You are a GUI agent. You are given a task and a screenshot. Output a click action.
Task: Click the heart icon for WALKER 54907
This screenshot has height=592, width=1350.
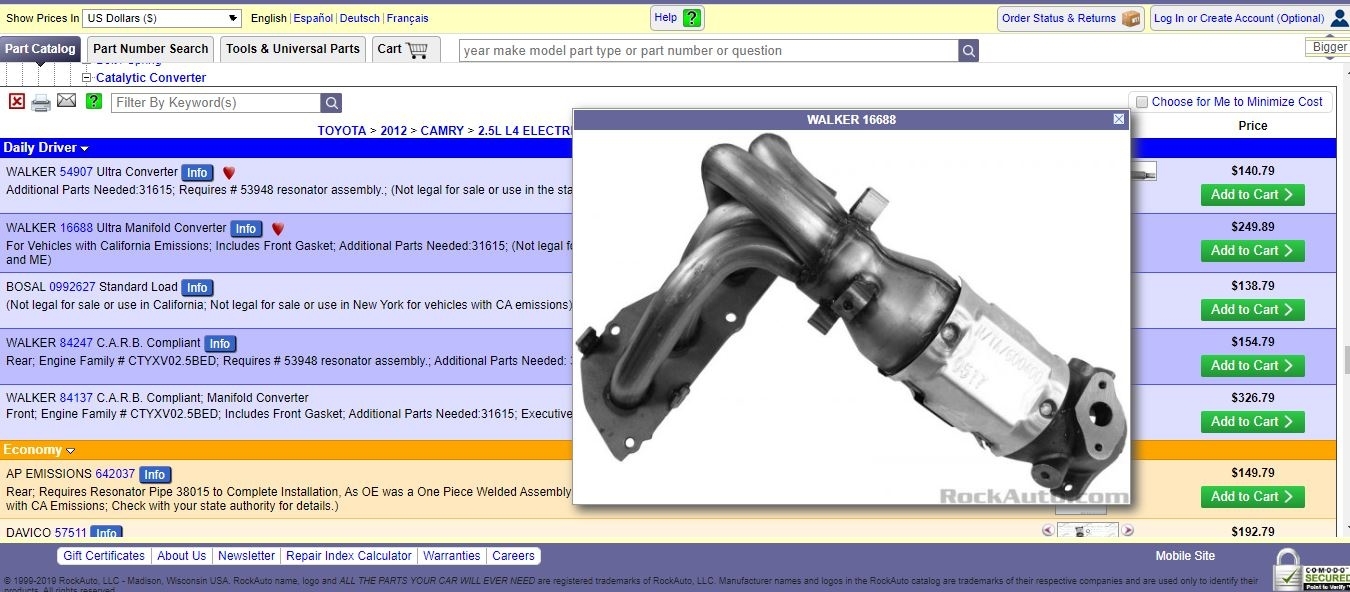pyautogui.click(x=228, y=173)
